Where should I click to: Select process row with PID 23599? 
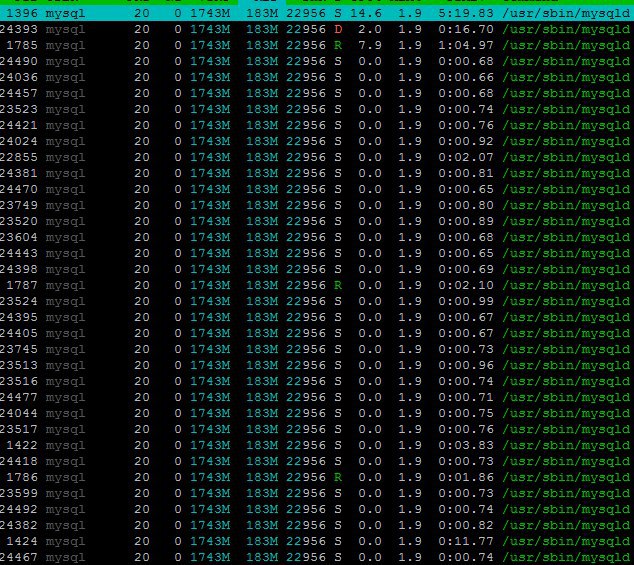coord(317,493)
